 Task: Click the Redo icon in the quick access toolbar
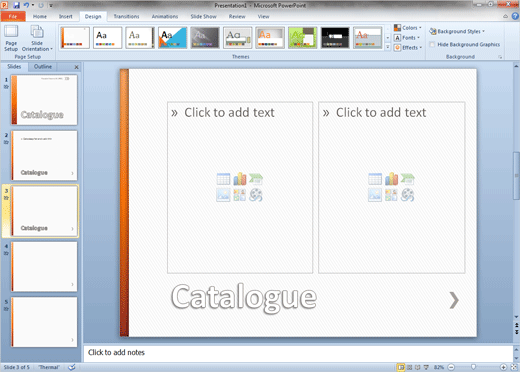click(41, 5)
